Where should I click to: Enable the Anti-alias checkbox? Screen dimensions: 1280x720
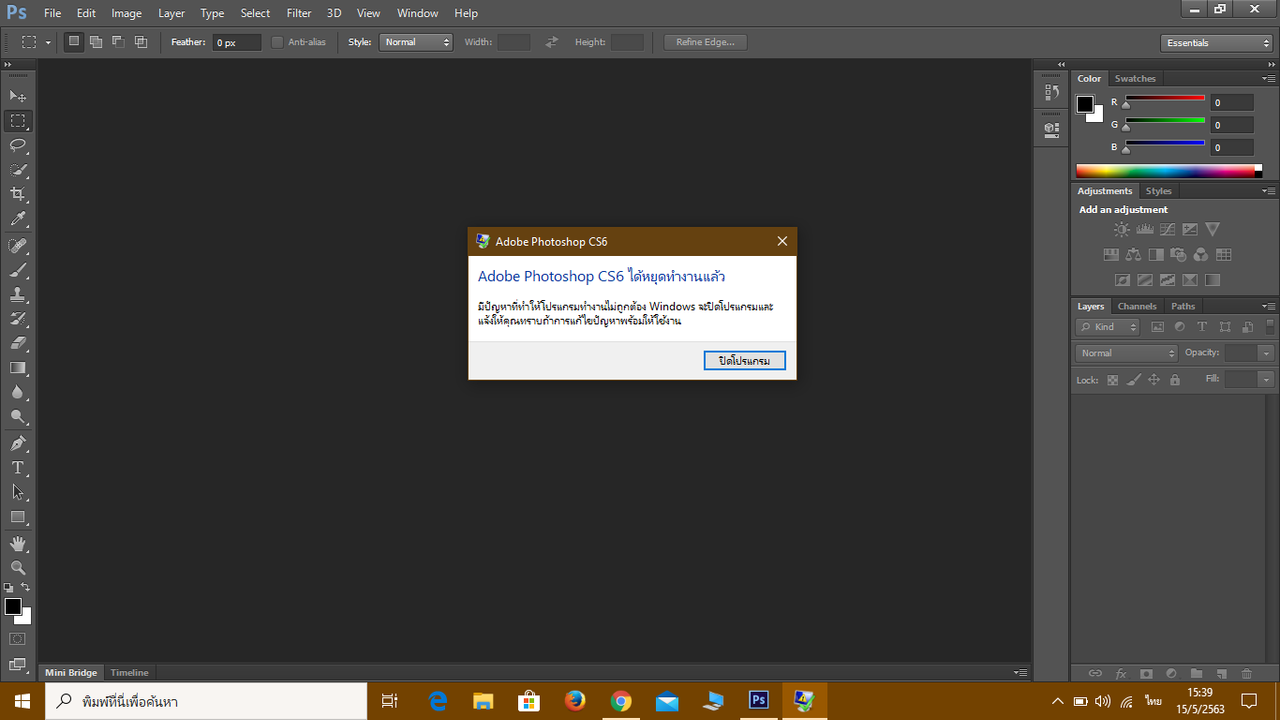(x=278, y=42)
